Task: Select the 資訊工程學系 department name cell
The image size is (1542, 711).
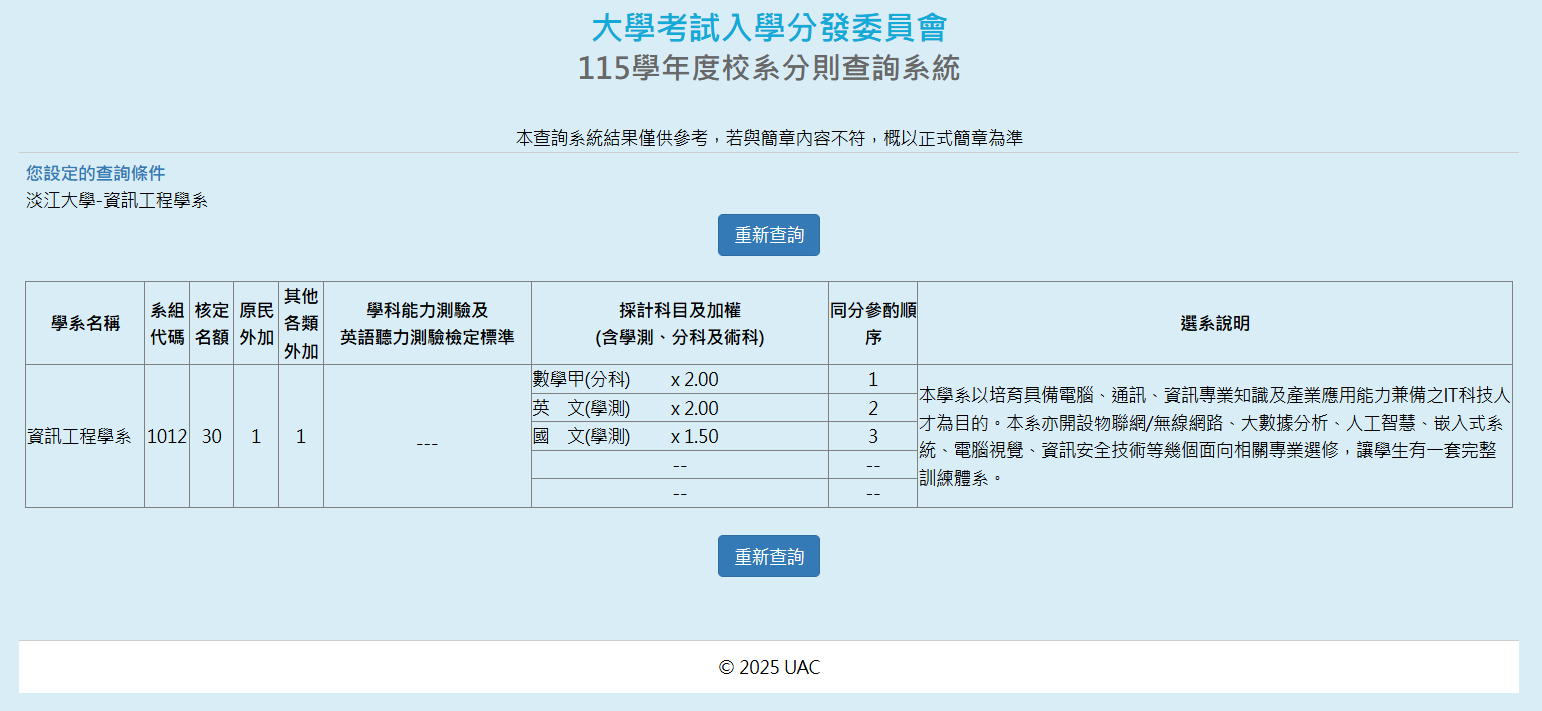Action: 79,437
